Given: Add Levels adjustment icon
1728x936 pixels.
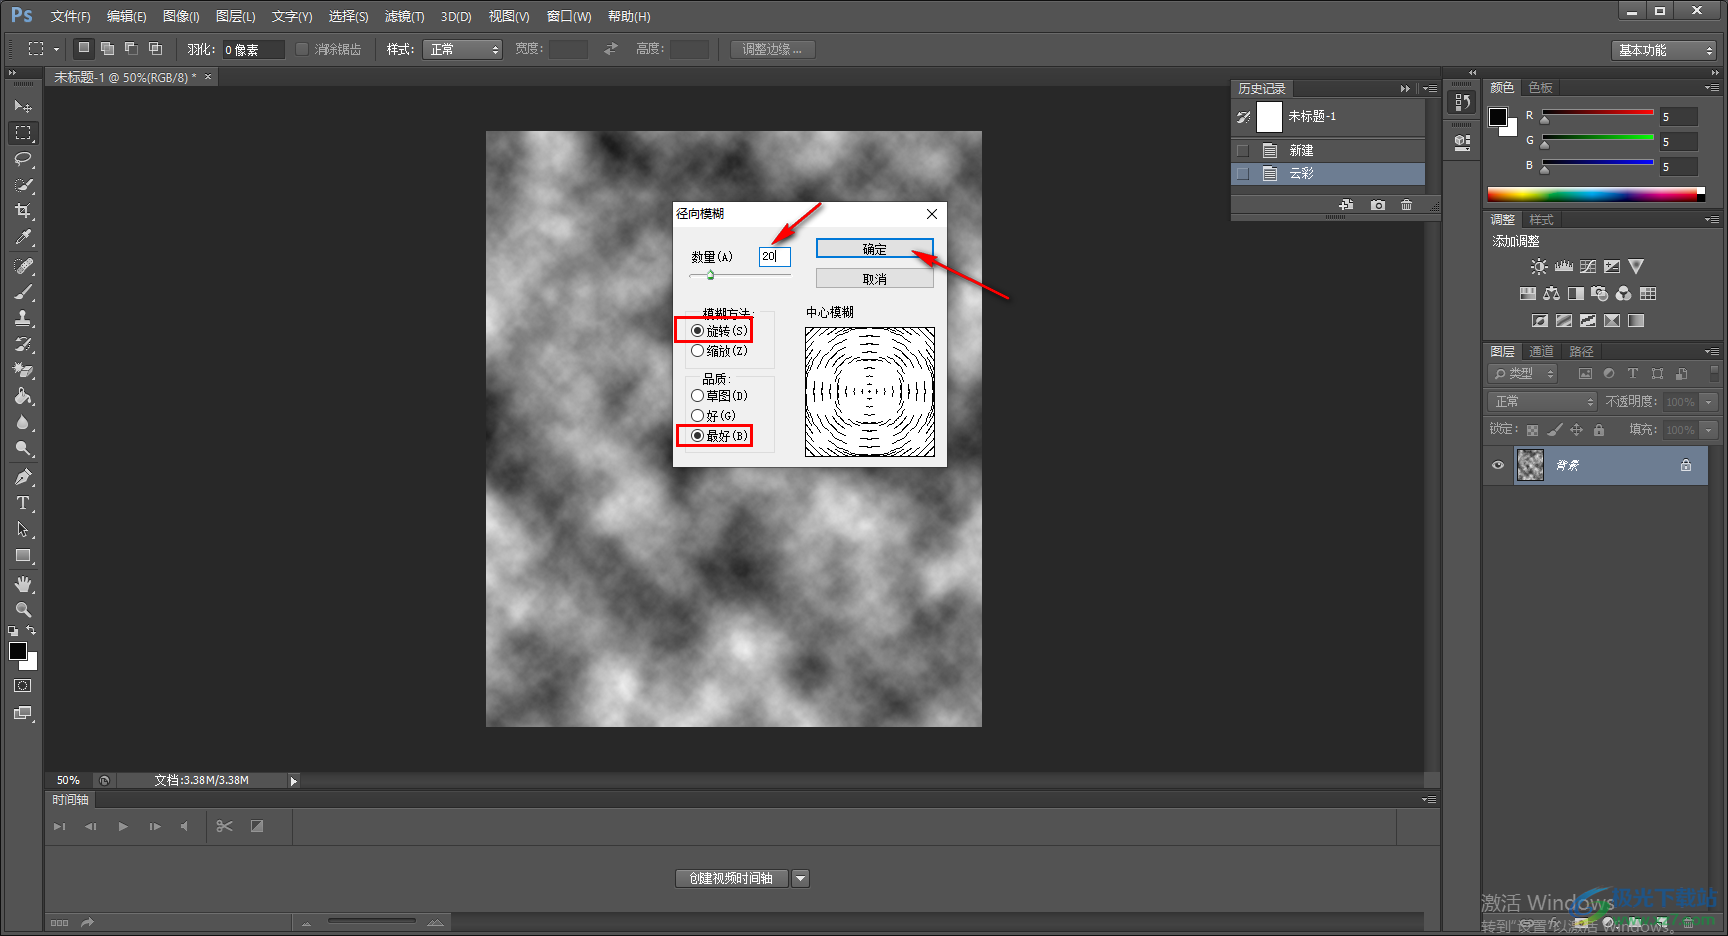Looking at the screenshot, I should (x=1564, y=267).
